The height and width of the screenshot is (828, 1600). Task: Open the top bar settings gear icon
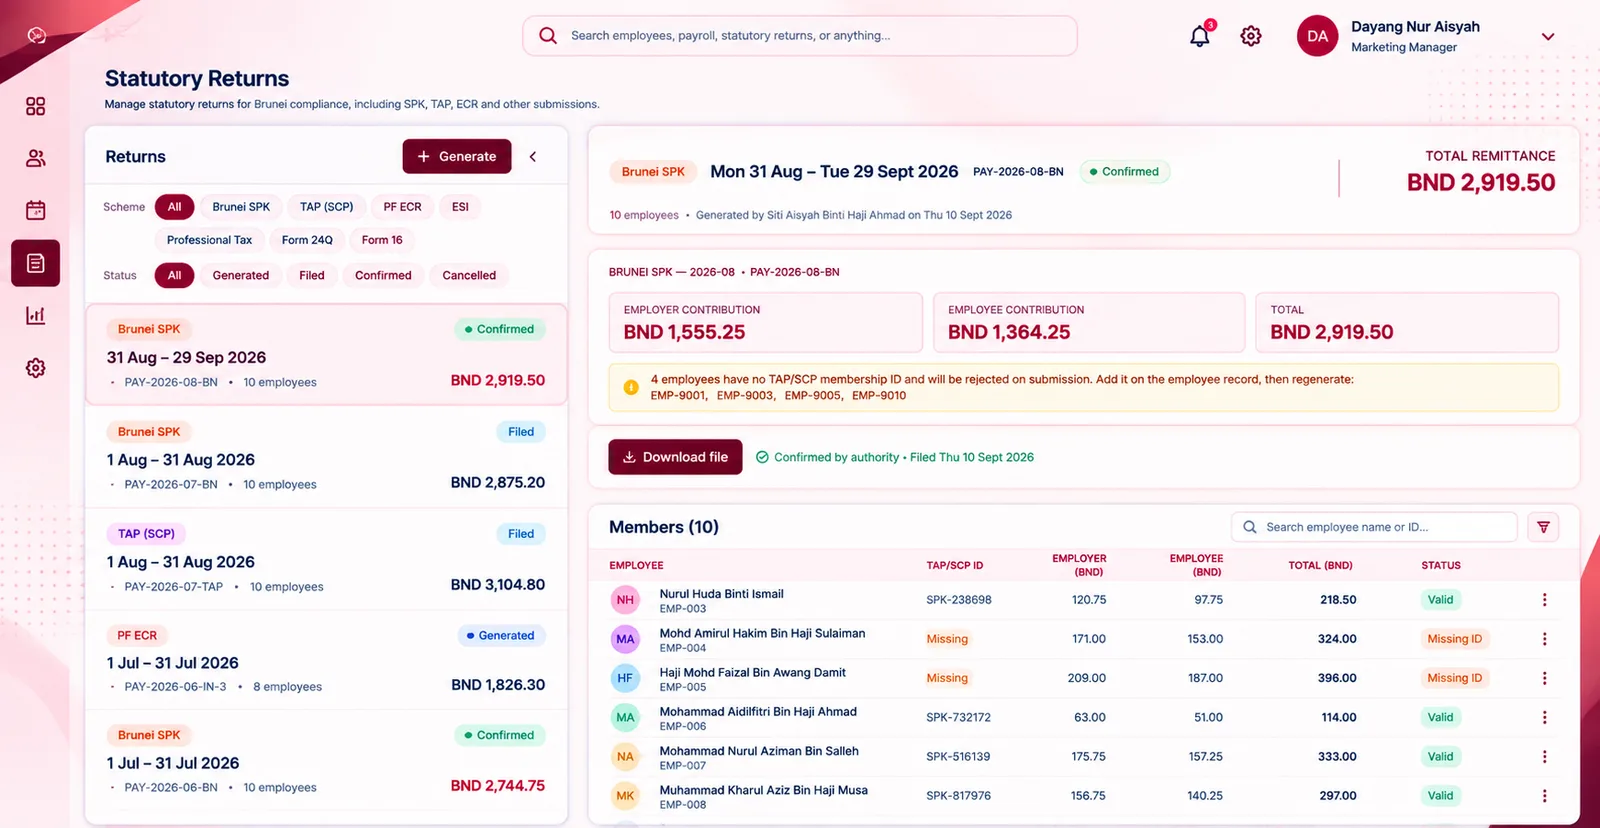(1251, 36)
